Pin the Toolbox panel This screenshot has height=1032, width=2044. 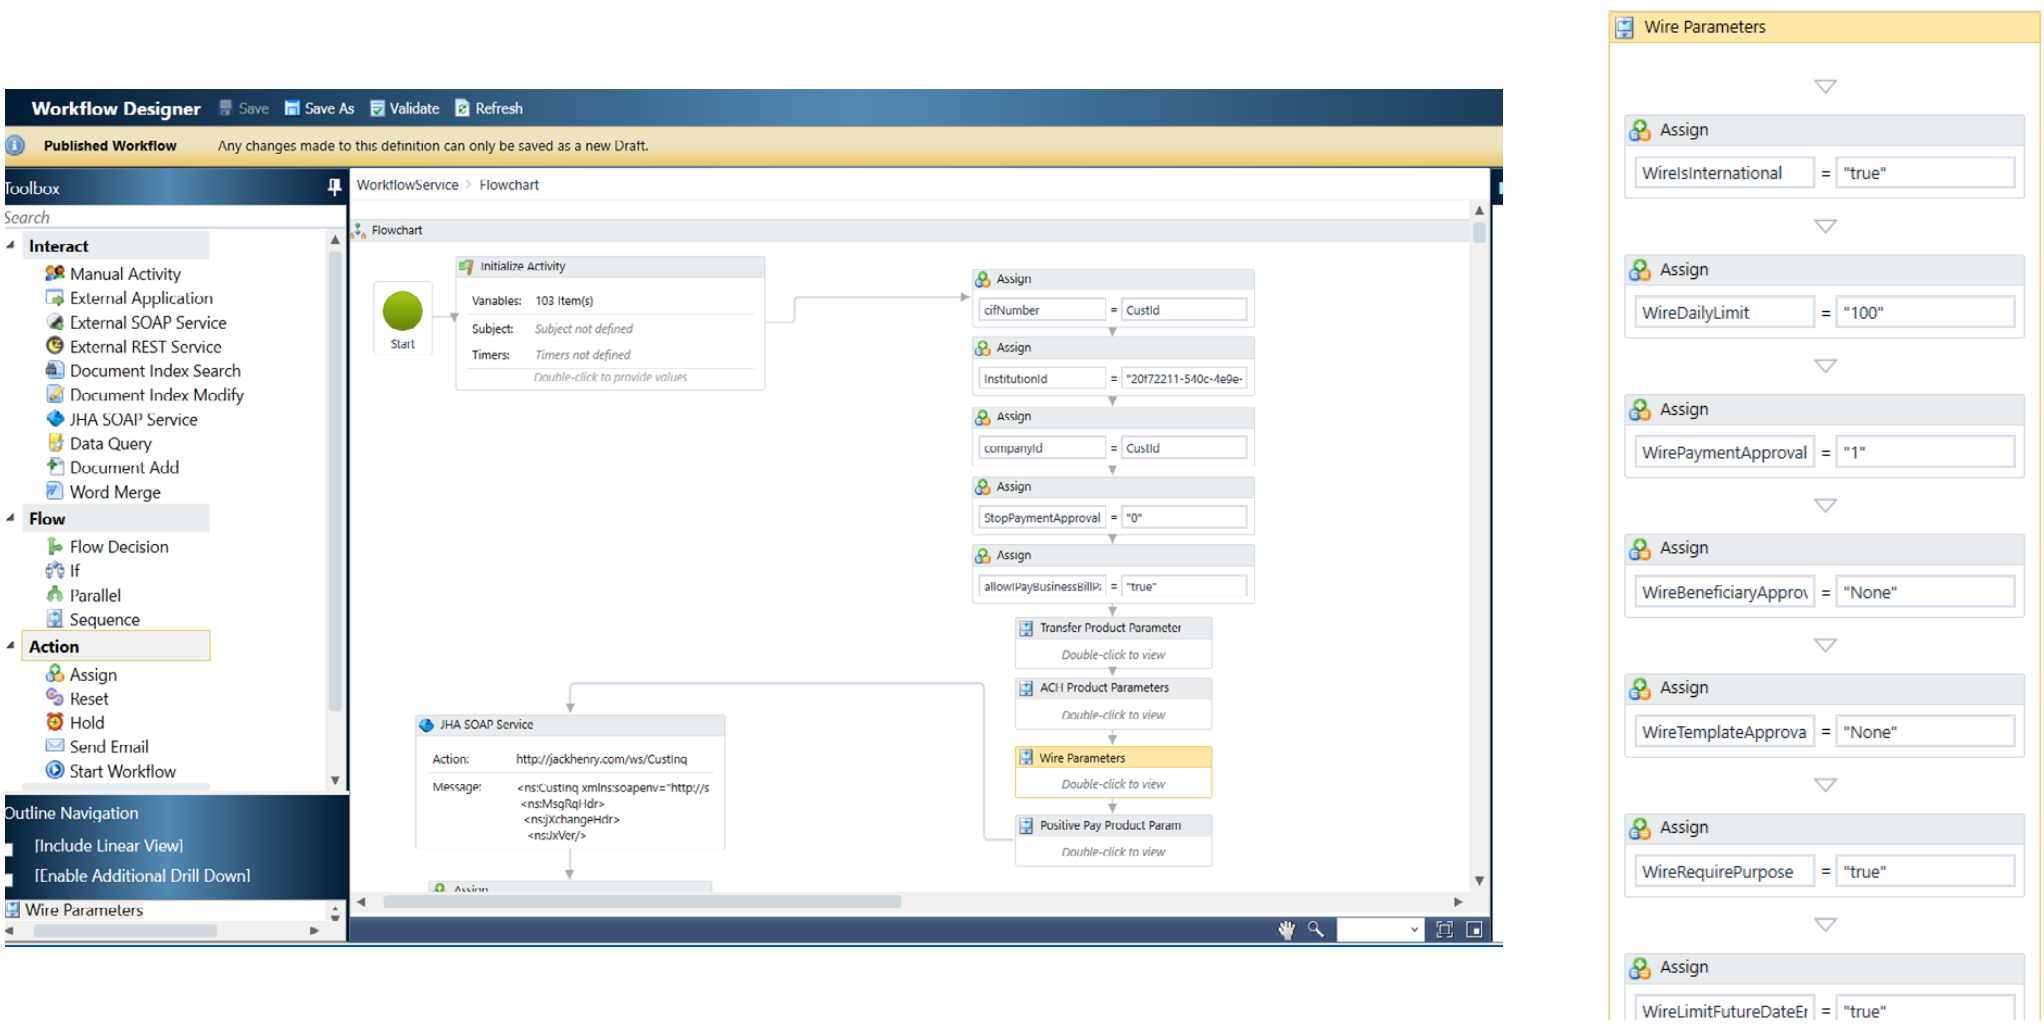[334, 187]
